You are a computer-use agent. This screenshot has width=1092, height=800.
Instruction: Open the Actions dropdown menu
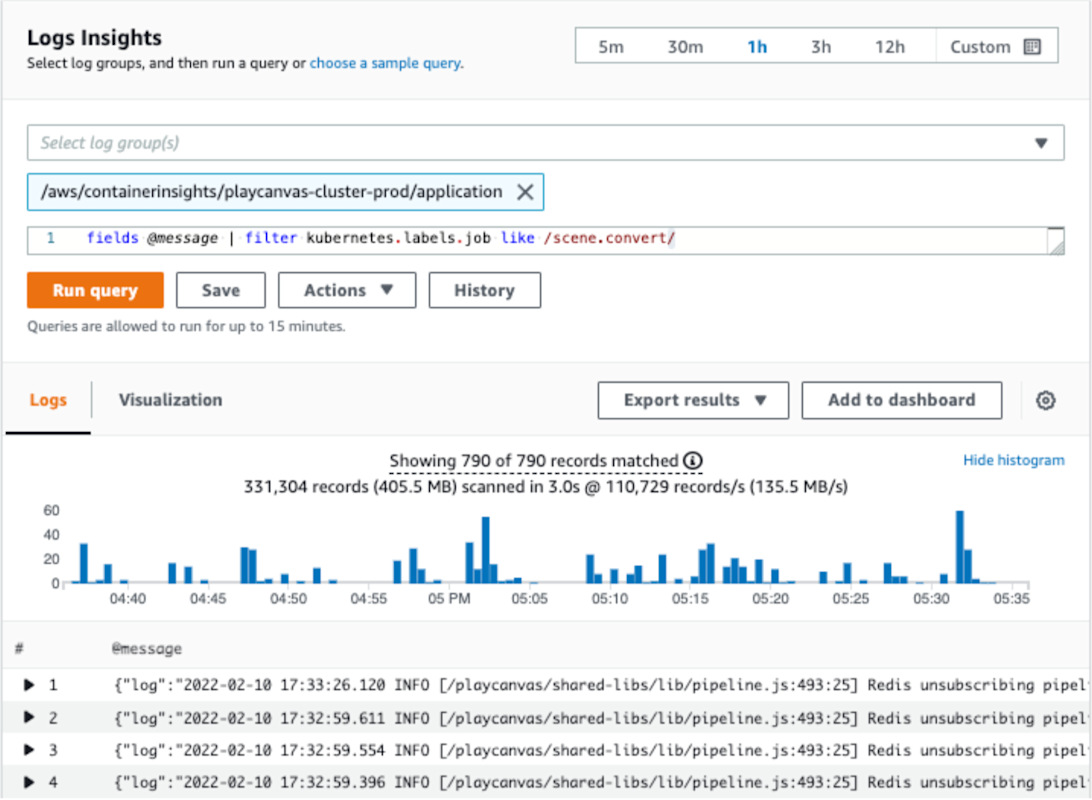[347, 290]
